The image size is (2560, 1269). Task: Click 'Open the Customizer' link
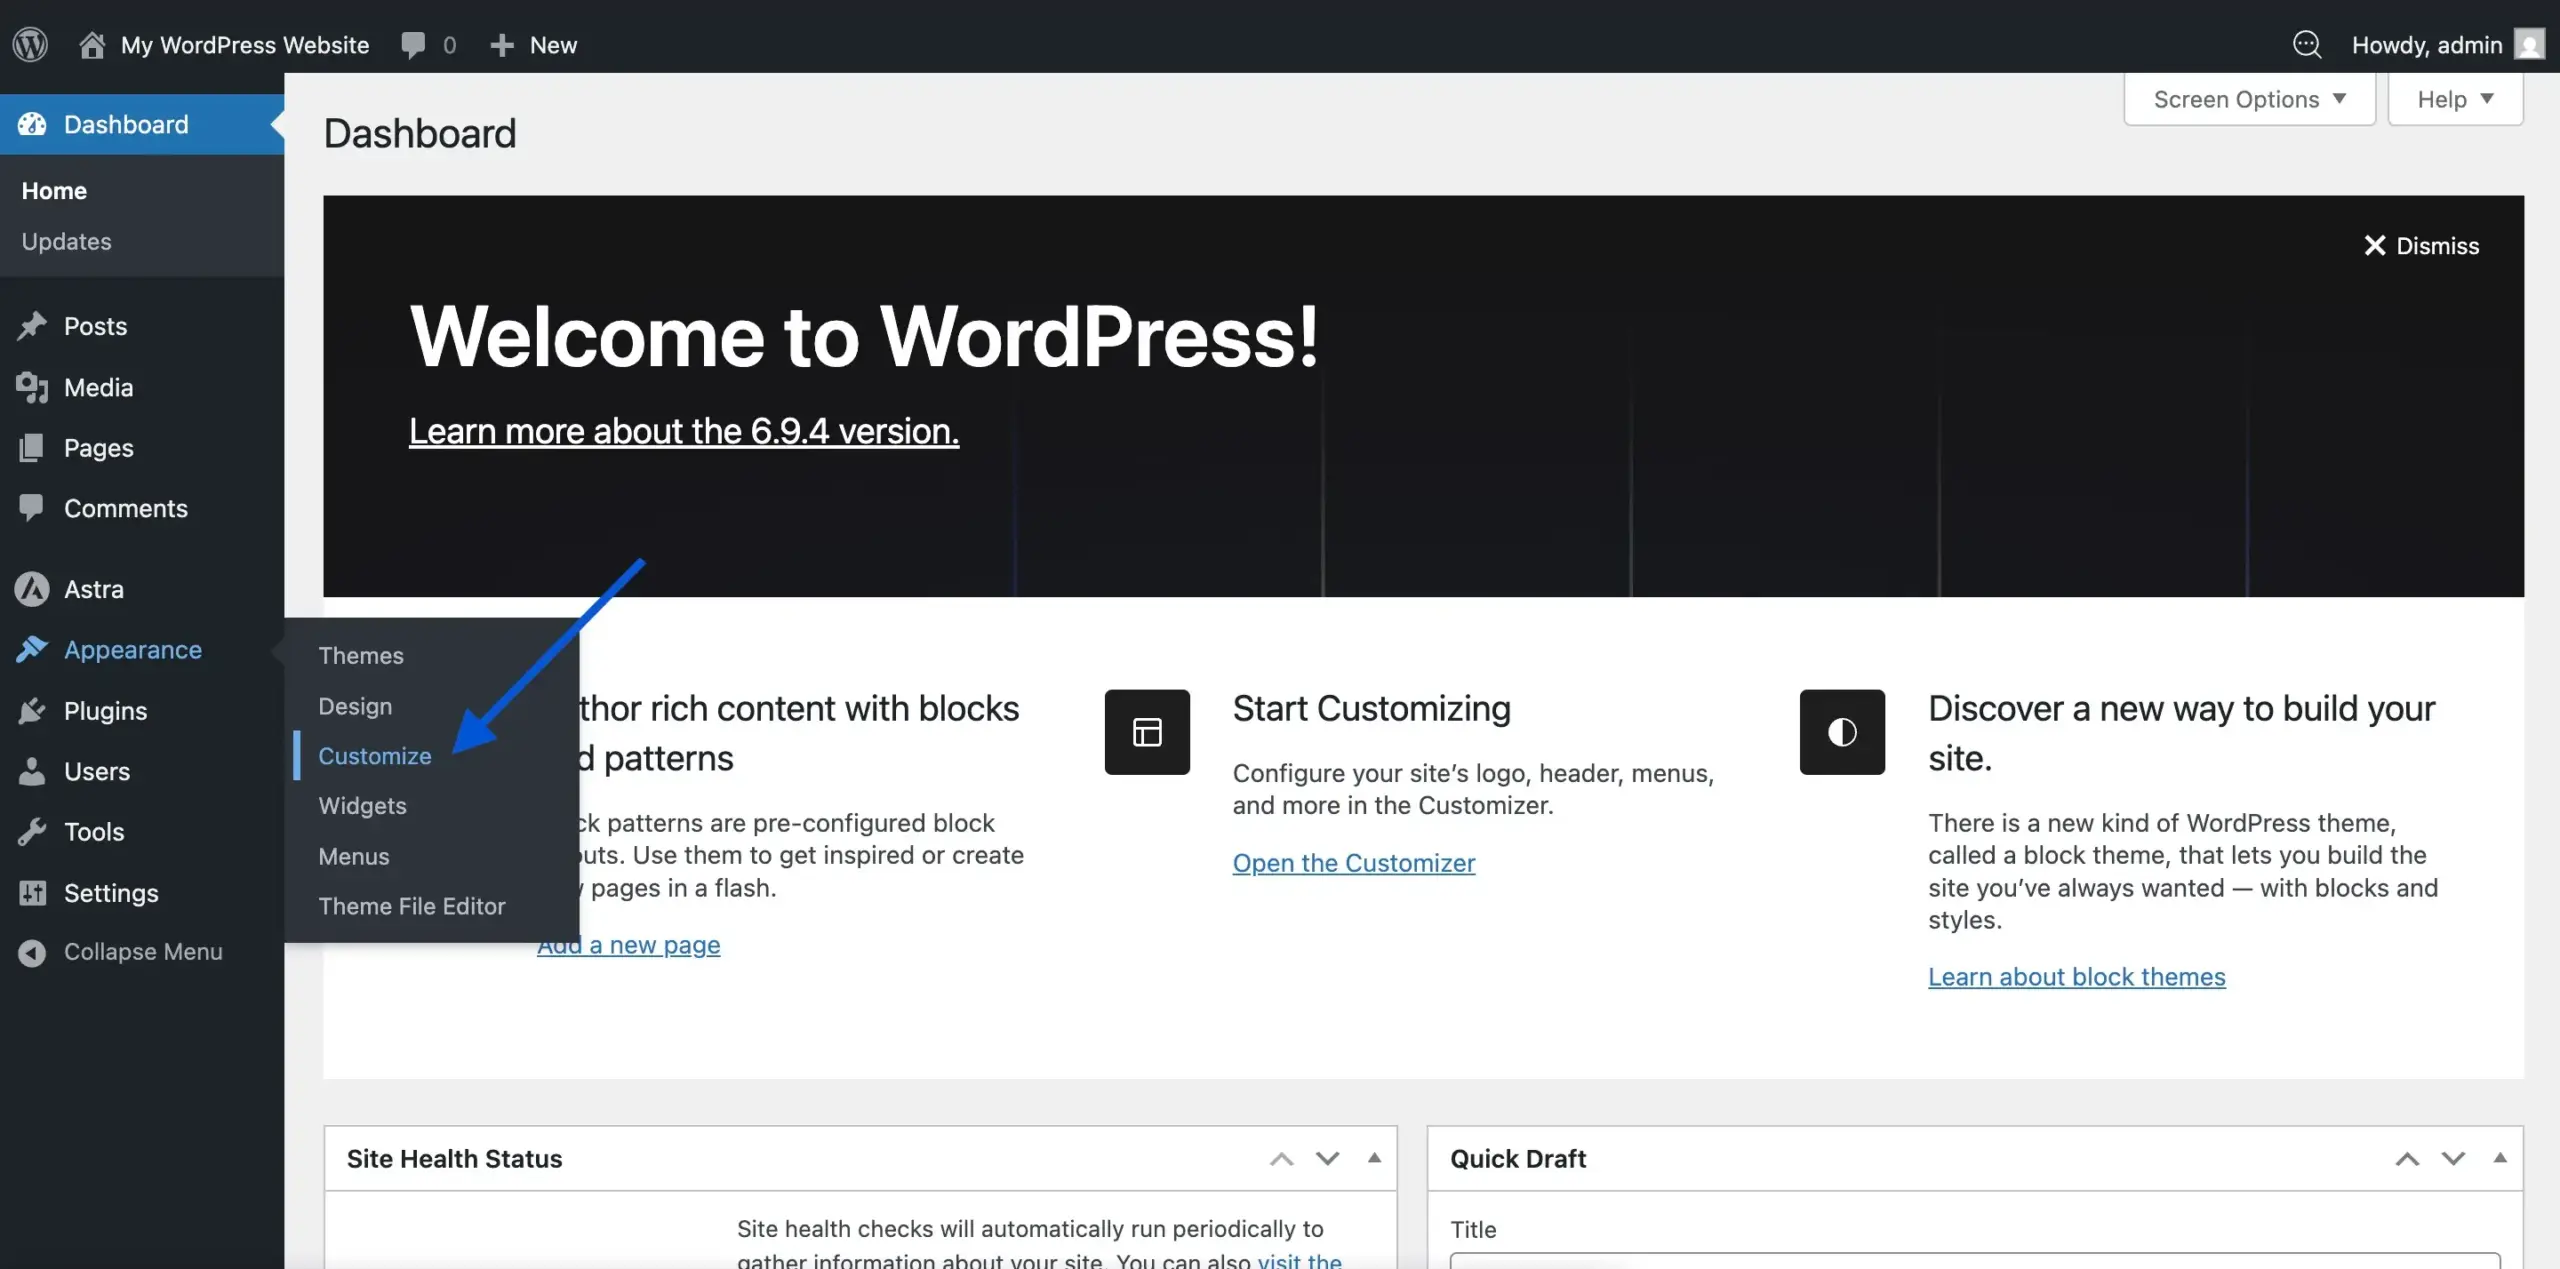[1353, 863]
